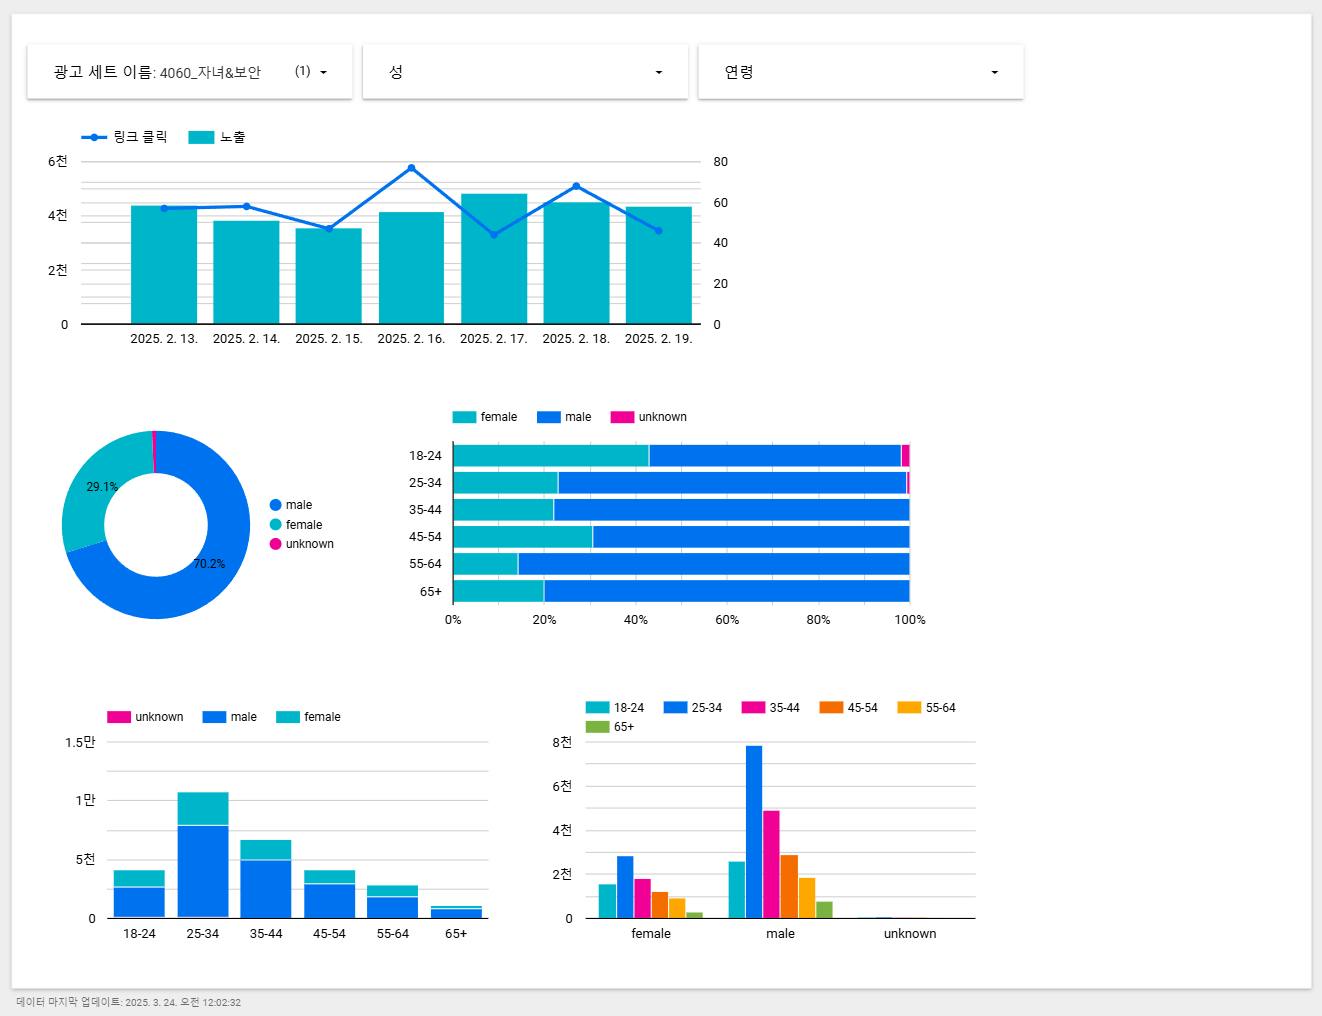Viewport: 1322px width, 1016px height.
Task: Select the male 25-34 bar in the gender chart
Action: point(754,832)
